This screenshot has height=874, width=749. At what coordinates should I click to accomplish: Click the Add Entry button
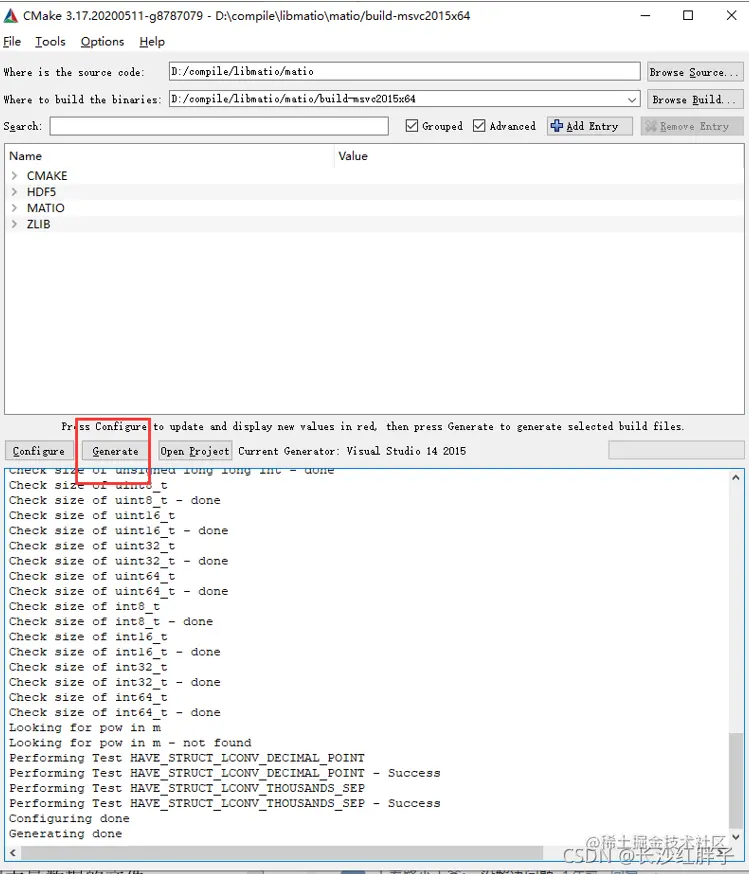point(590,126)
